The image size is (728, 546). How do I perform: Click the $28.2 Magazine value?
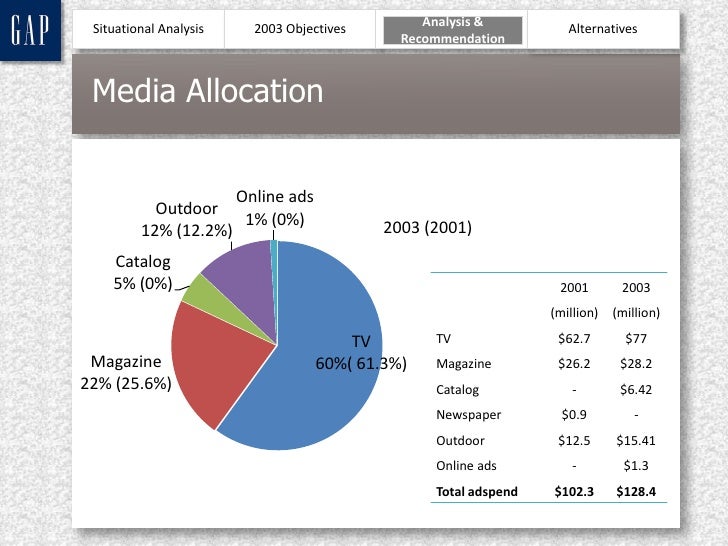[x=636, y=364]
